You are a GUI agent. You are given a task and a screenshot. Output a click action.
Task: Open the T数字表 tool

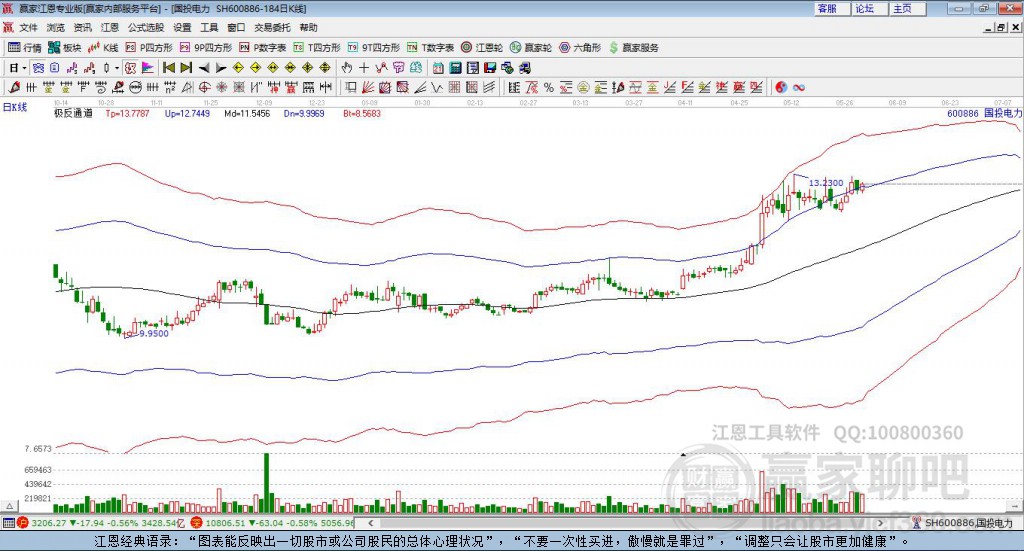click(x=430, y=48)
